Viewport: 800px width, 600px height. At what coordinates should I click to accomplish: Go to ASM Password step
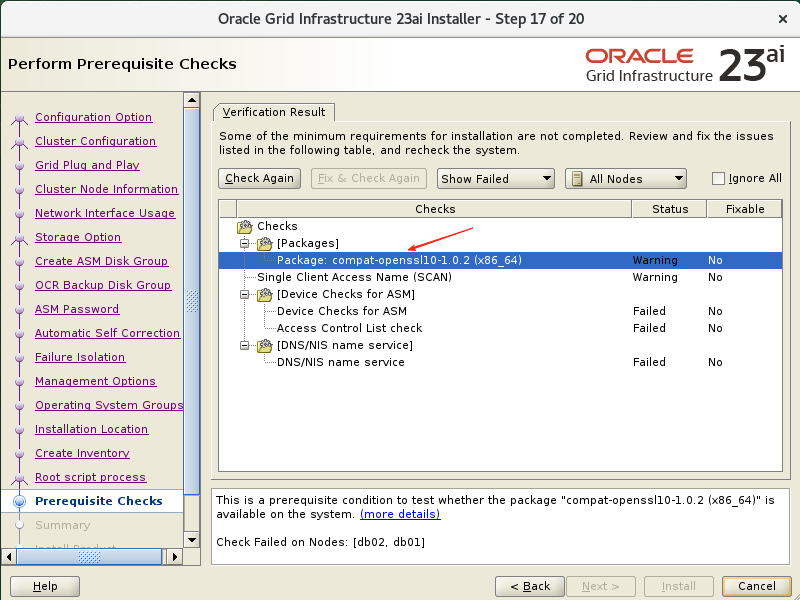(77, 309)
